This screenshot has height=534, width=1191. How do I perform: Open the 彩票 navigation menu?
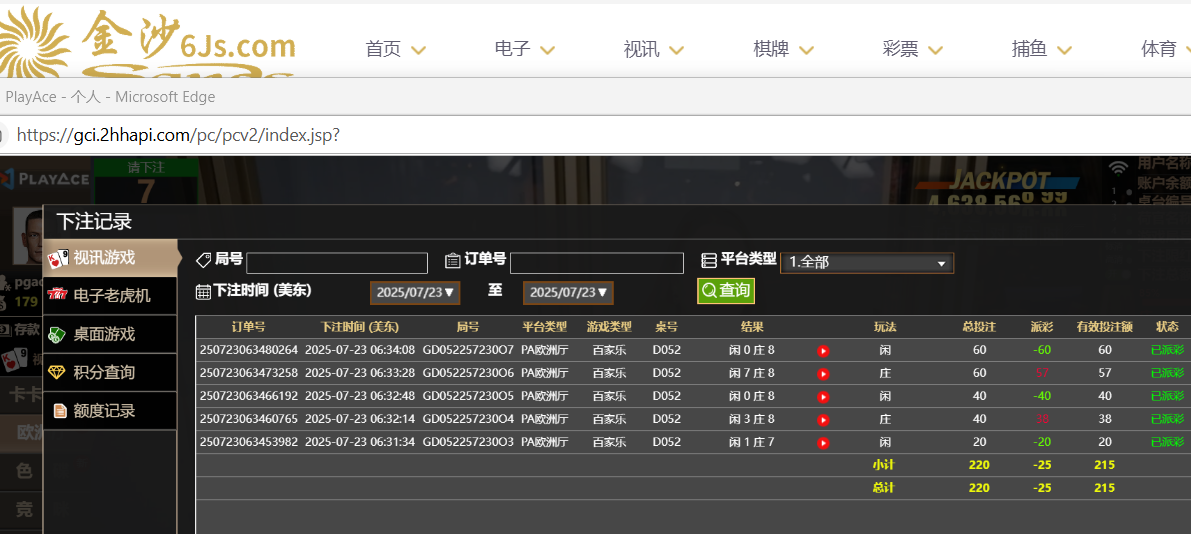point(912,49)
